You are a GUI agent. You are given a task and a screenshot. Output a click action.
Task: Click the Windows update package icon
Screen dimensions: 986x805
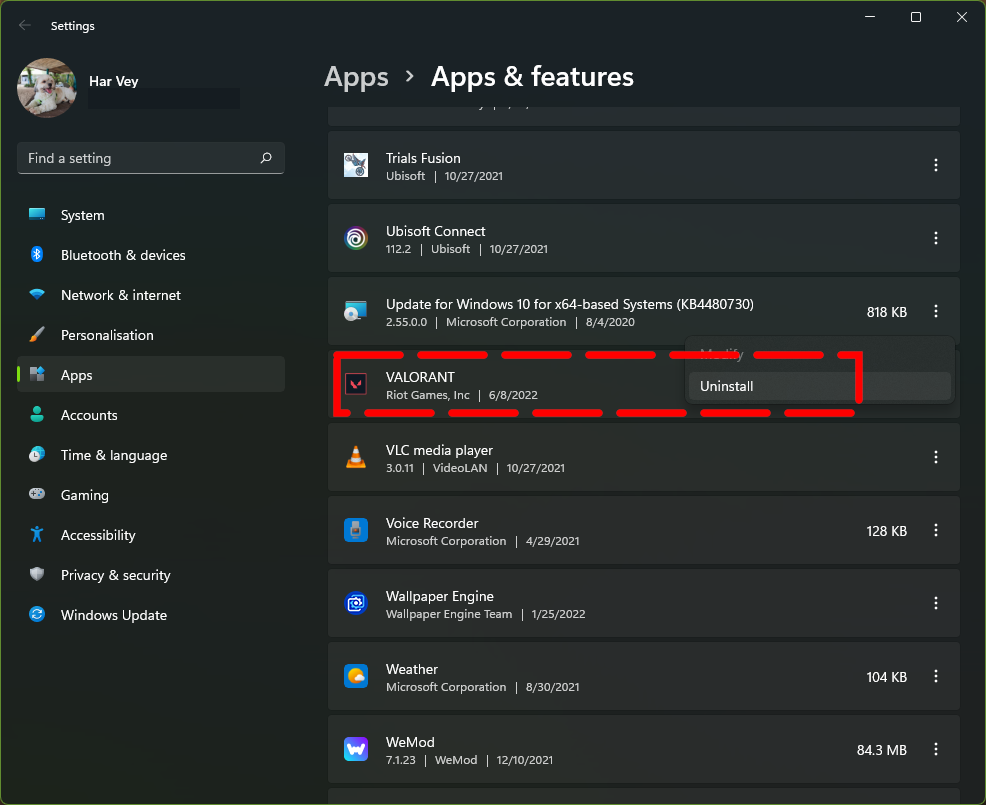click(356, 311)
